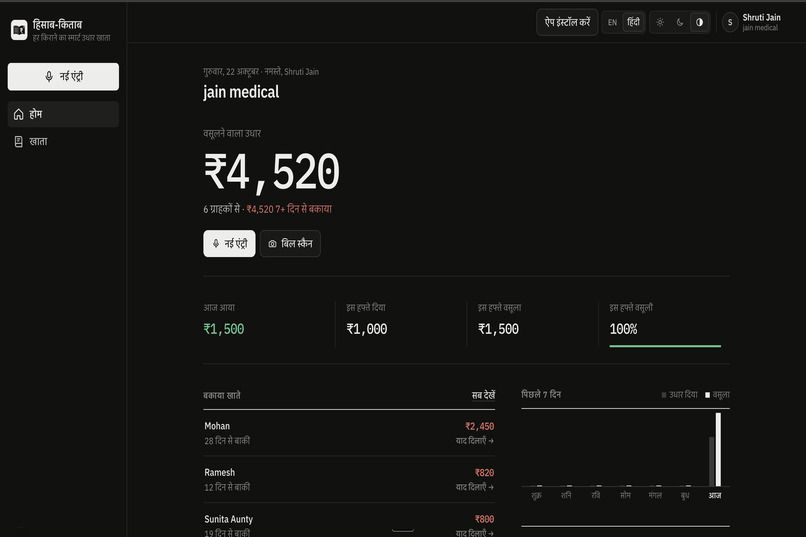The image size is (806, 537).
Task: Click the Hisab-Kitab logo icon
Action: (x=19, y=30)
